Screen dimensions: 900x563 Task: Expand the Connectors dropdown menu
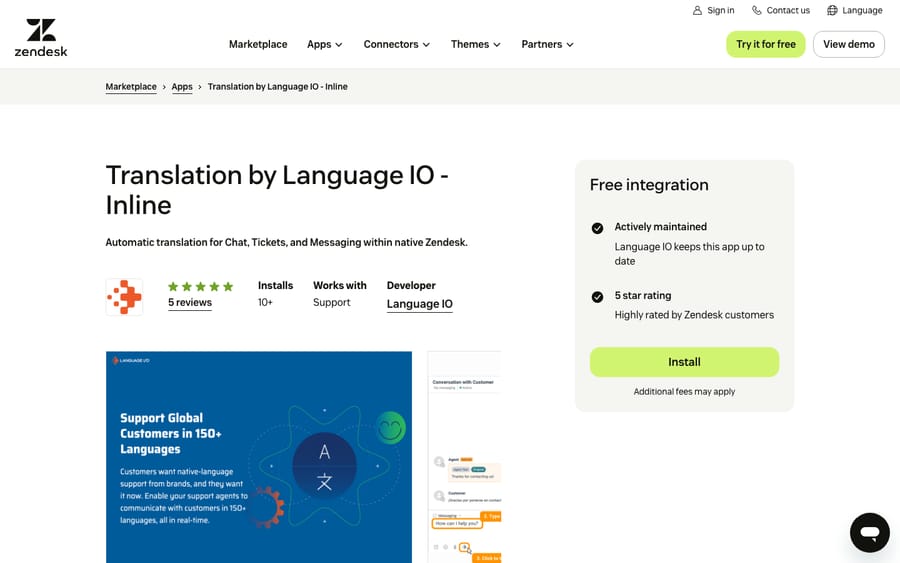[397, 44]
